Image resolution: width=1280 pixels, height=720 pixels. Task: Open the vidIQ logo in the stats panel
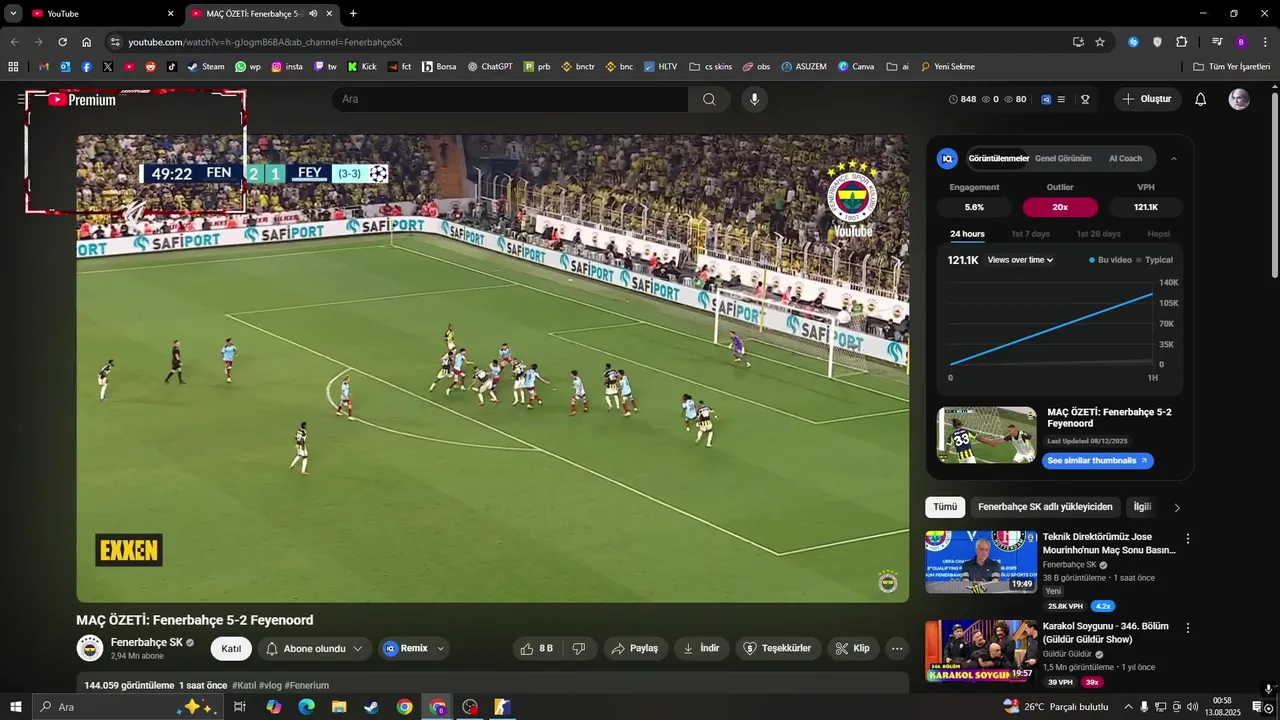click(947, 158)
